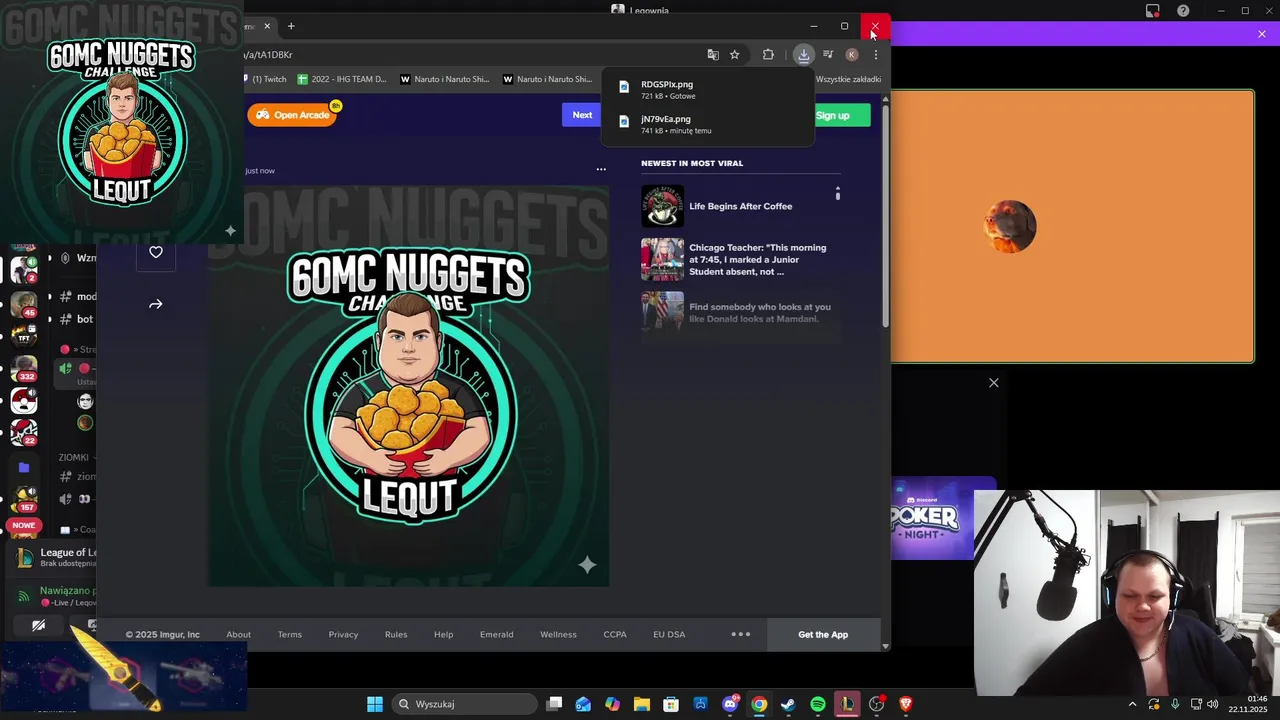
Task: Click the Get the App button
Action: click(823, 634)
